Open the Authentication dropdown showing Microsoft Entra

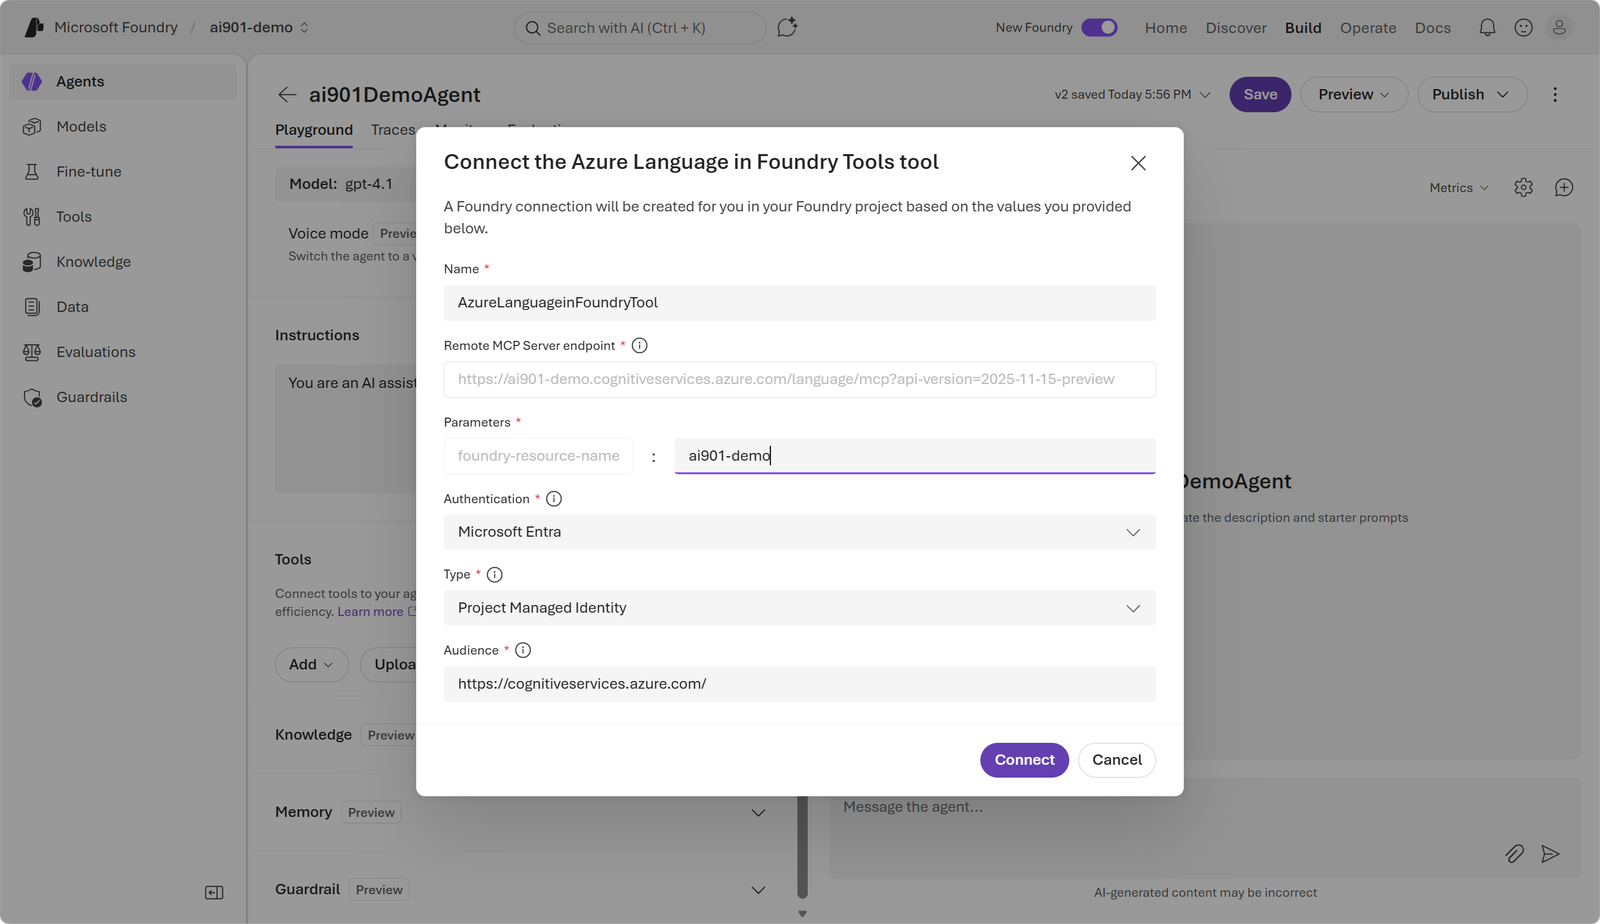(x=800, y=532)
